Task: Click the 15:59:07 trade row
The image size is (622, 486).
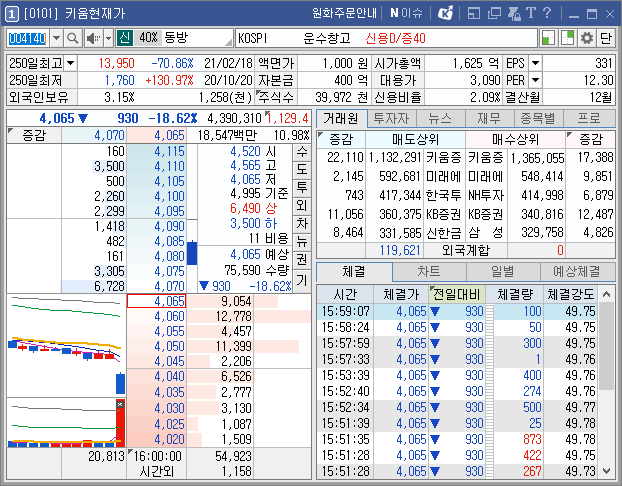Action: tap(458, 311)
